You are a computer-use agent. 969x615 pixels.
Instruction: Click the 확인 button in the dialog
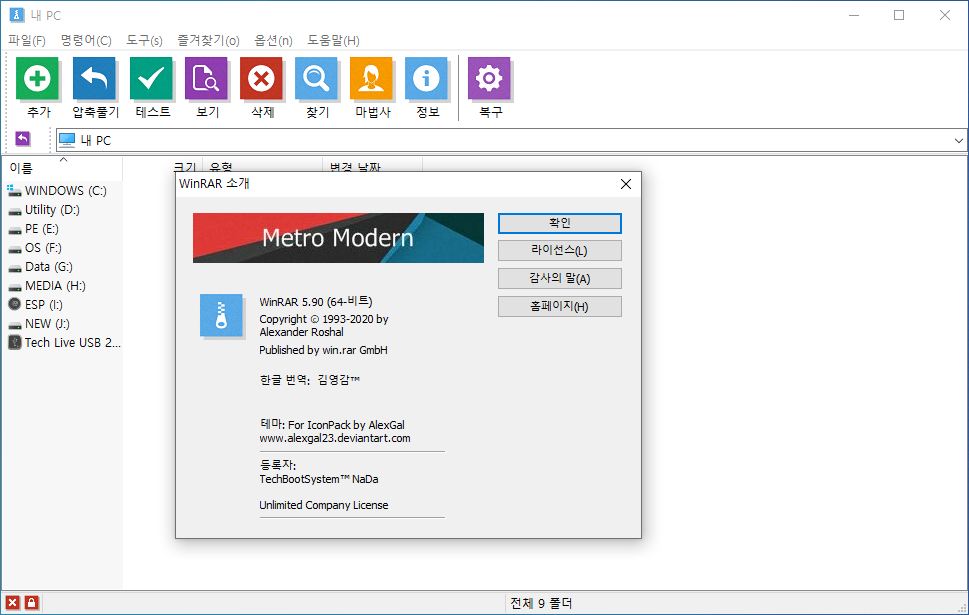(x=560, y=223)
